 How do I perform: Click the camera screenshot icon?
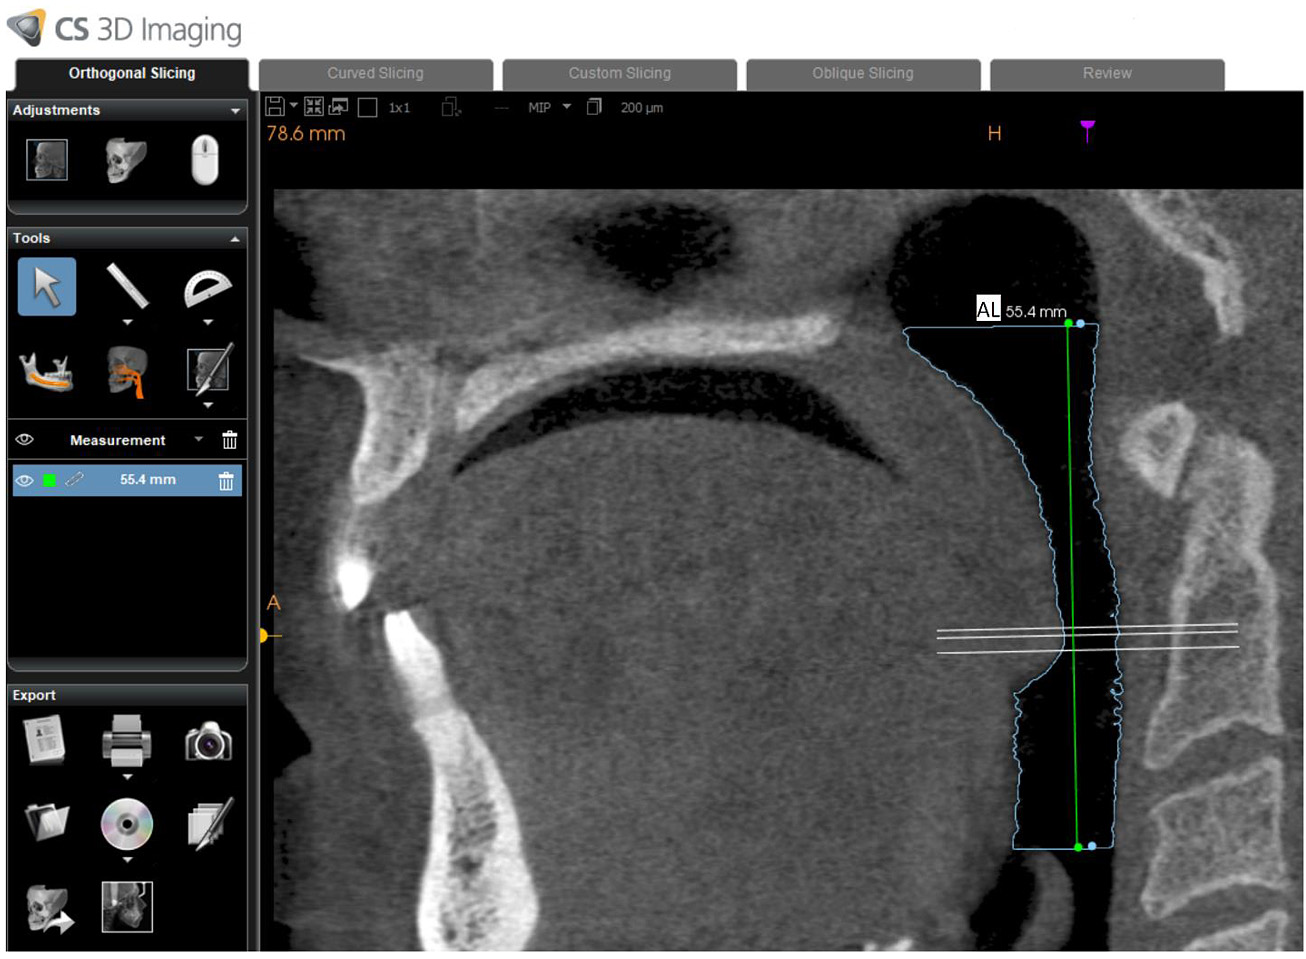[x=208, y=743]
